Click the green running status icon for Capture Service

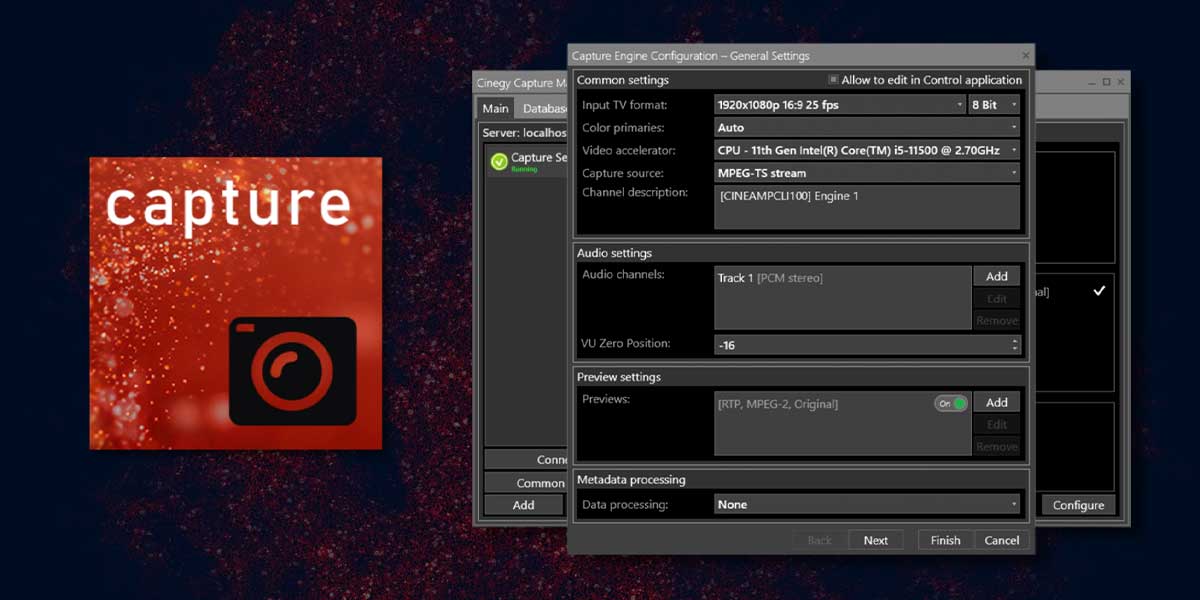click(499, 161)
